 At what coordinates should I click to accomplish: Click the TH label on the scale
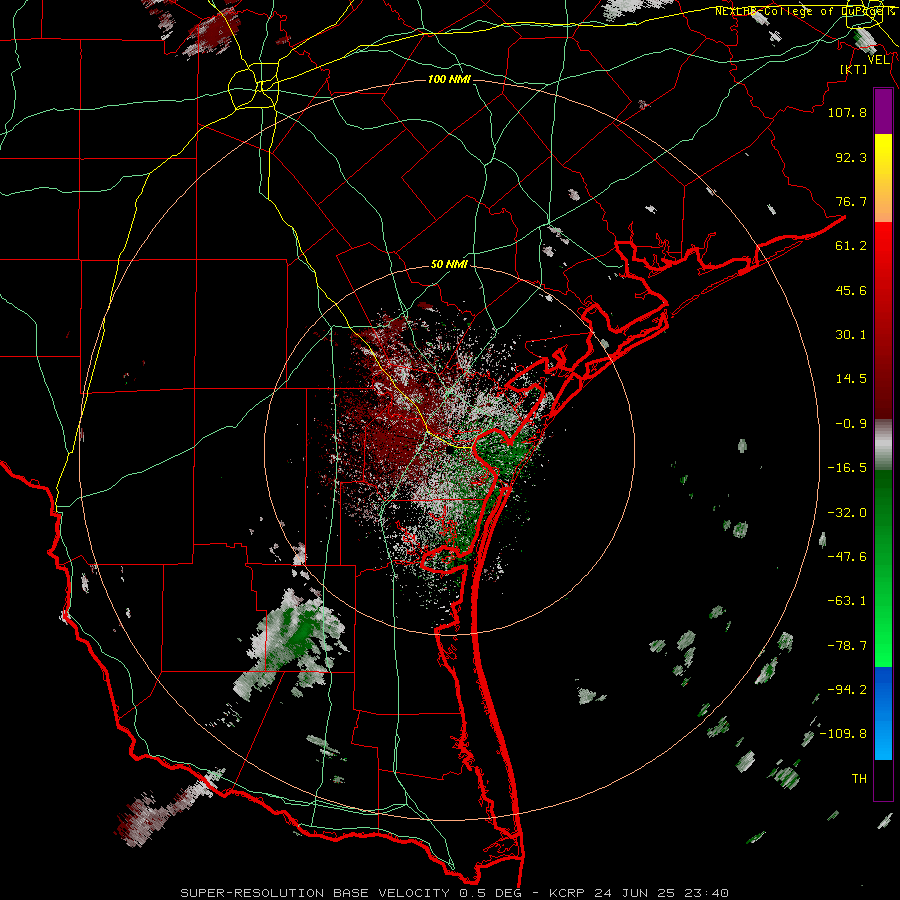pyautogui.click(x=859, y=779)
